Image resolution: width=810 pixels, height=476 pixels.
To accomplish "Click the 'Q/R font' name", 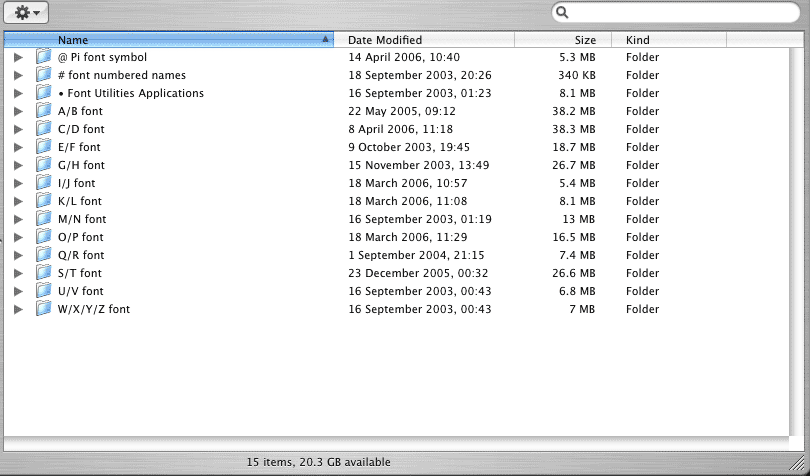I will coord(81,255).
